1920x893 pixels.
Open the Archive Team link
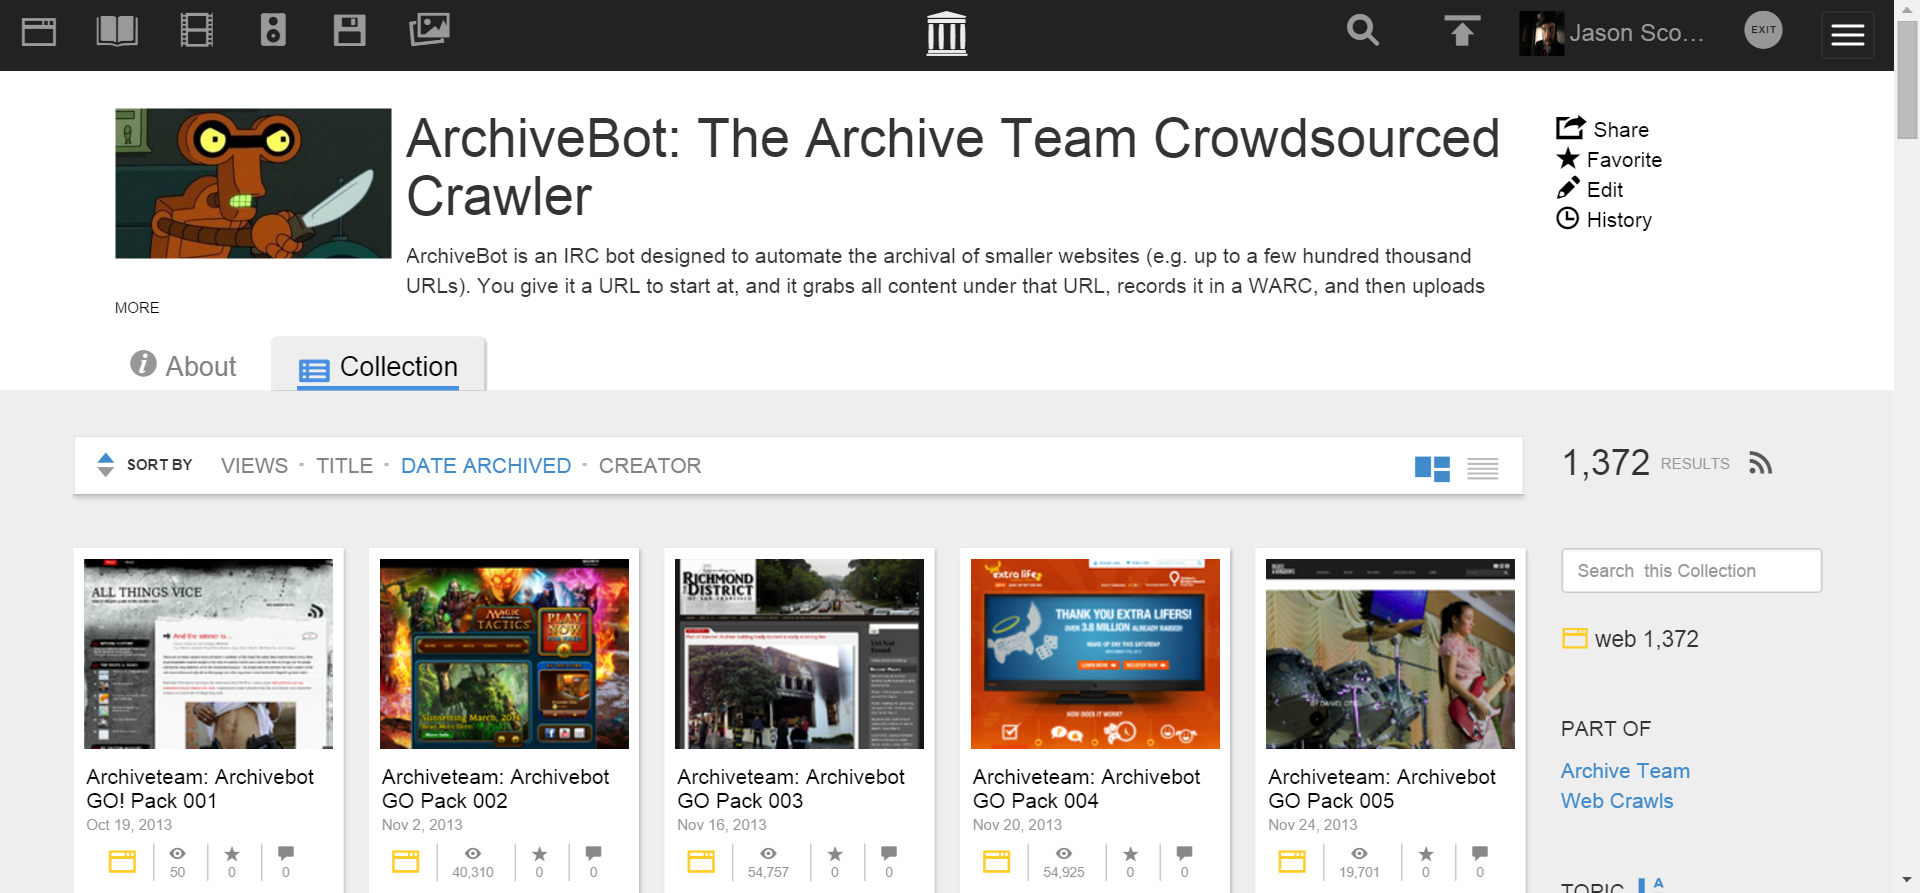[1625, 771]
